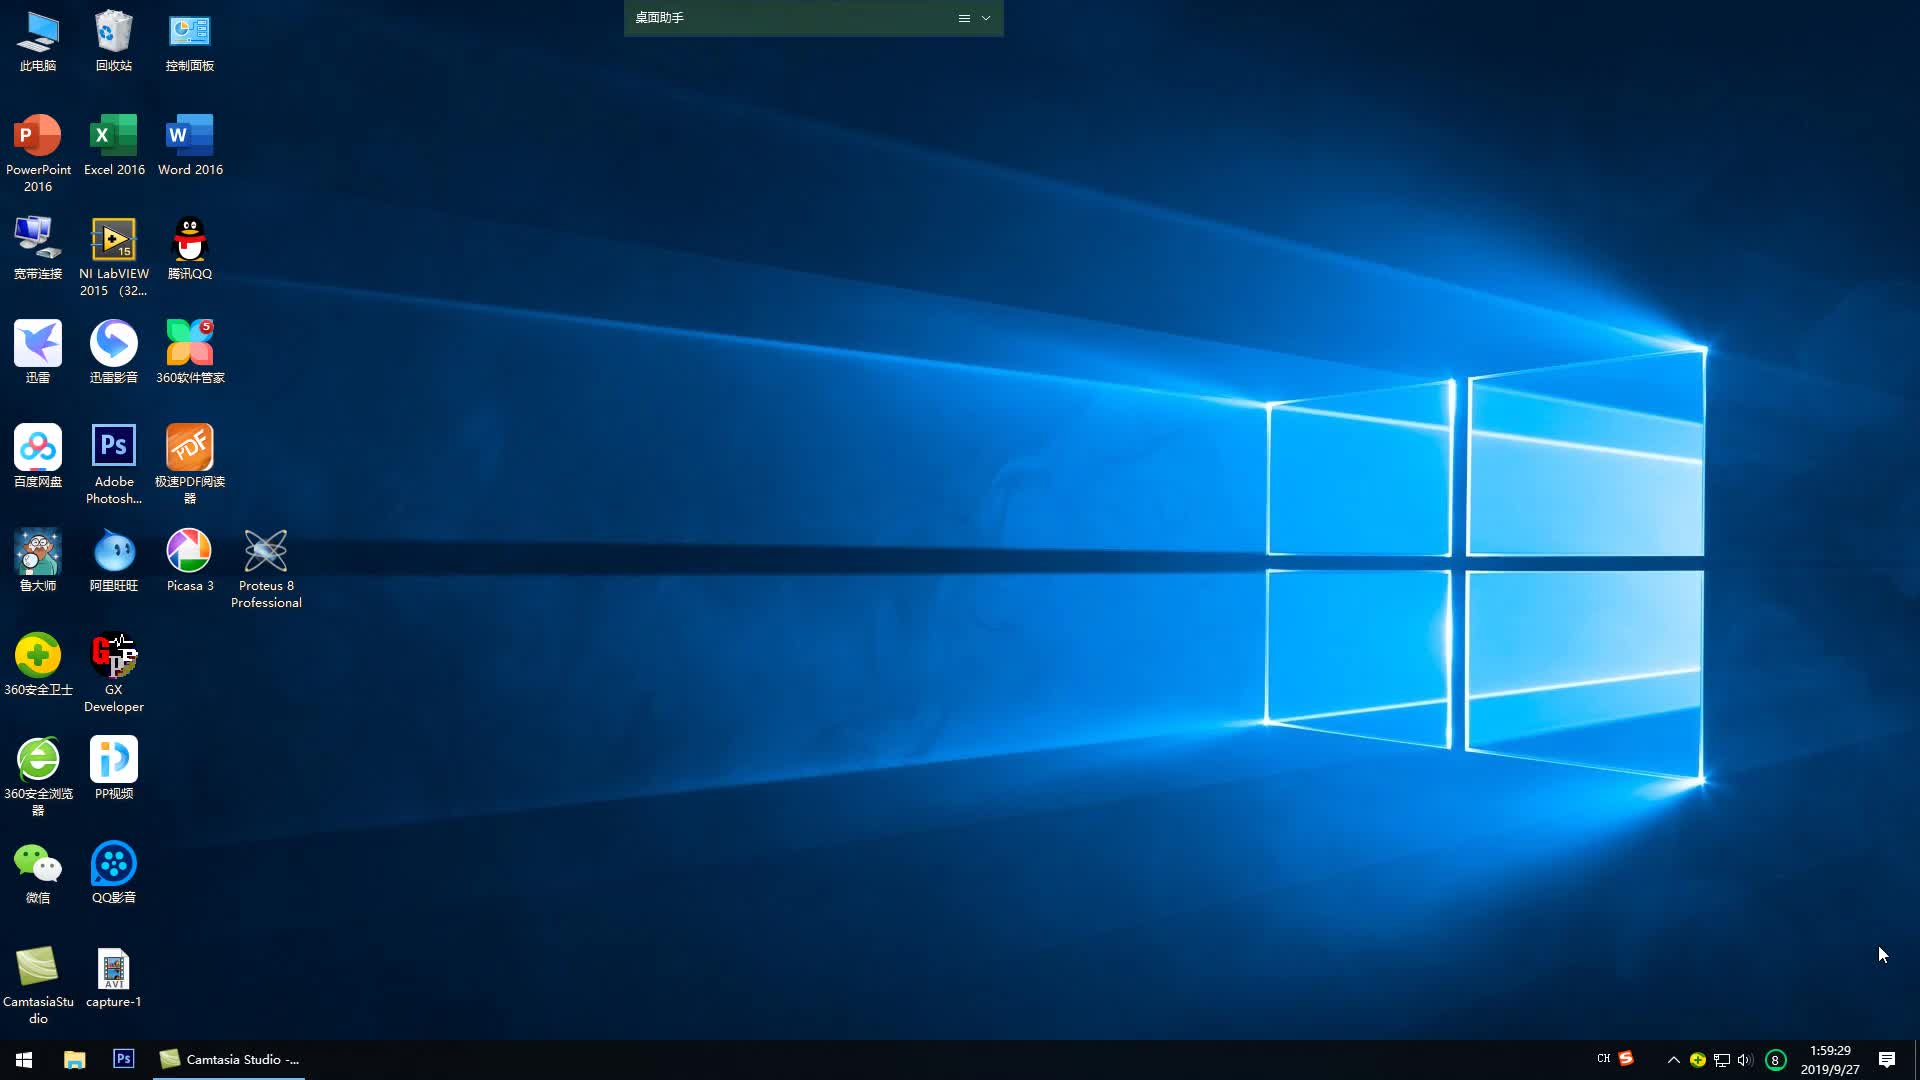Expand the 桌面助手 dropdown chevron
This screenshot has height=1080, width=1920.
pyautogui.click(x=986, y=18)
